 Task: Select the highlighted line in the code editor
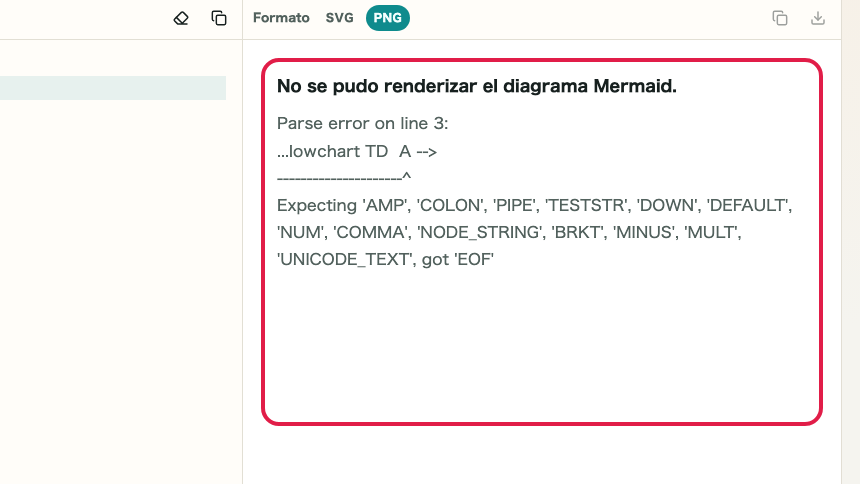click(113, 88)
